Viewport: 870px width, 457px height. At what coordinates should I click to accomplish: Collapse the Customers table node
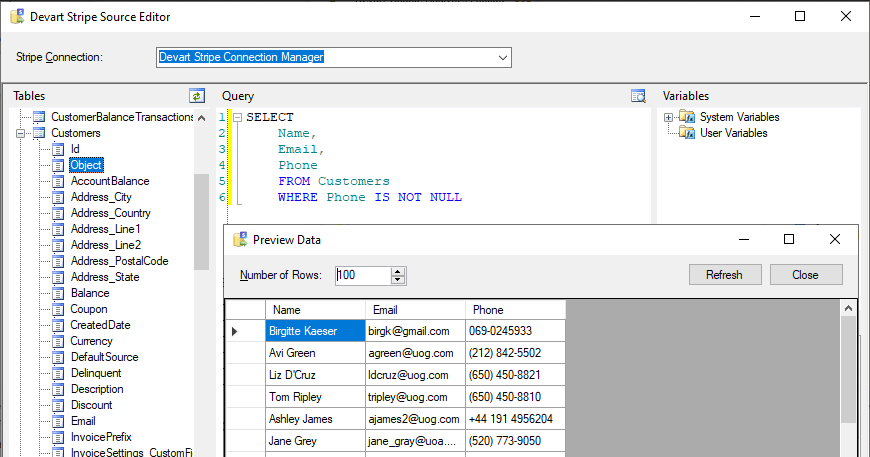(21, 133)
